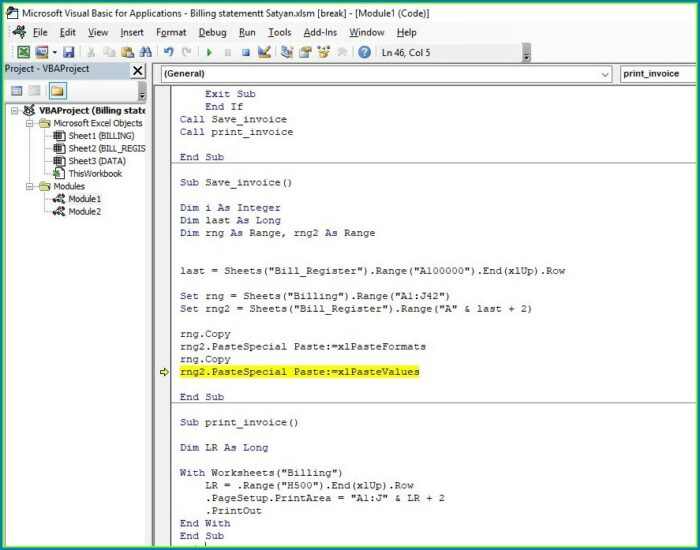Click View Object icon in Project pane
Image resolution: width=700 pixels, height=550 pixels.
coord(34,91)
